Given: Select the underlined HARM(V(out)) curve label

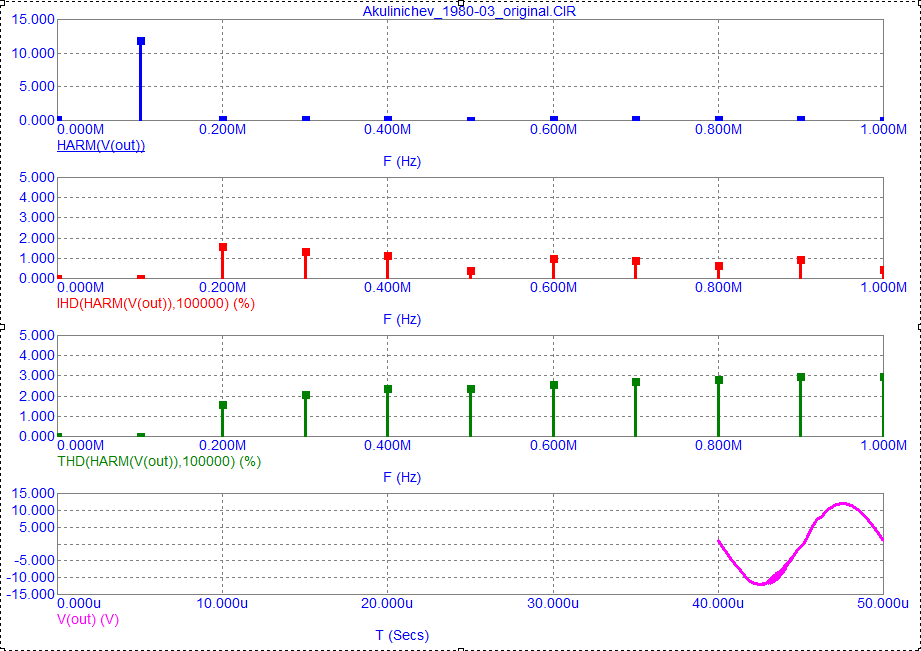Looking at the screenshot, I should click(101, 146).
